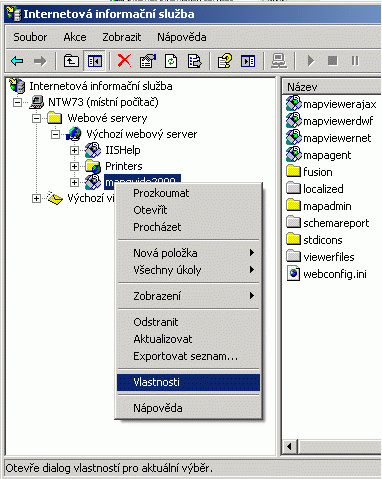This screenshot has width=382, height=479.
Task: Choose Odstranit in context menu
Action: point(188,322)
